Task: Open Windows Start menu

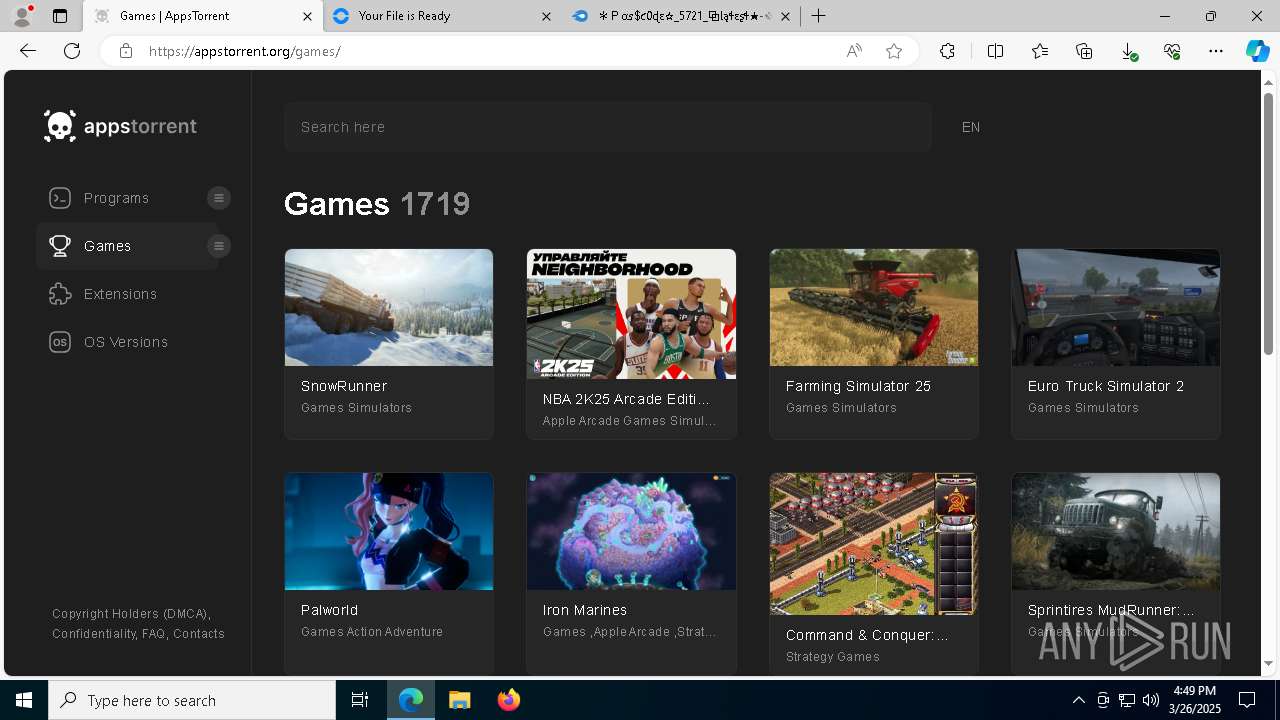Action: 24,700
